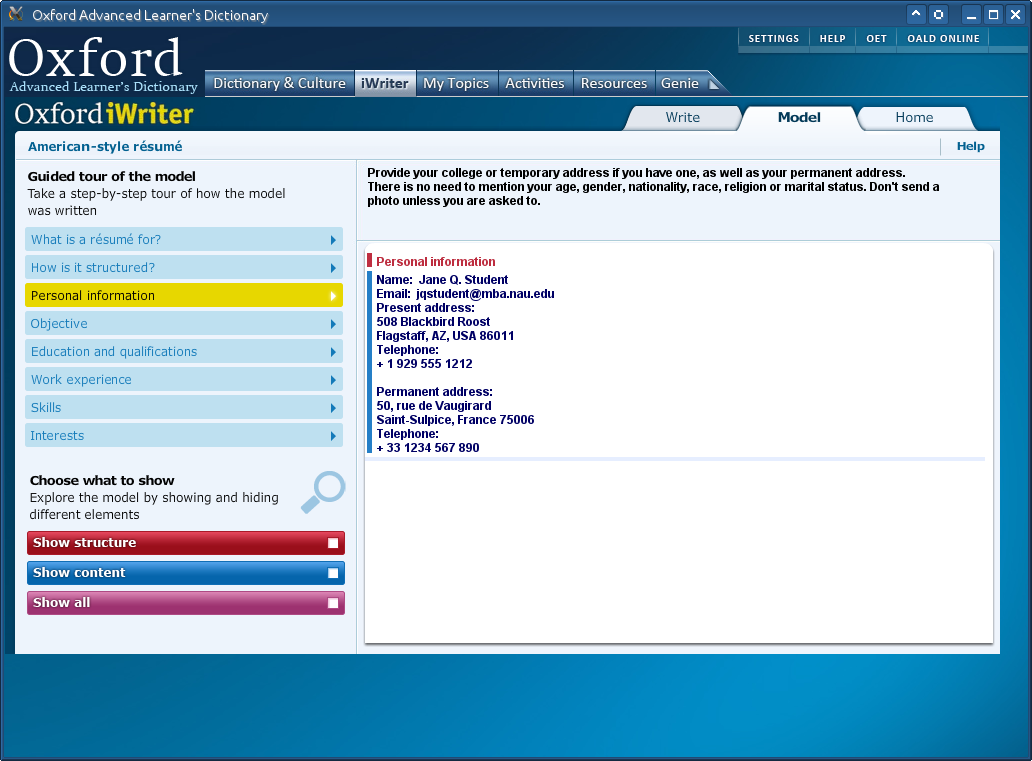
Task: Open SETTINGS in top menu
Action: coord(773,39)
